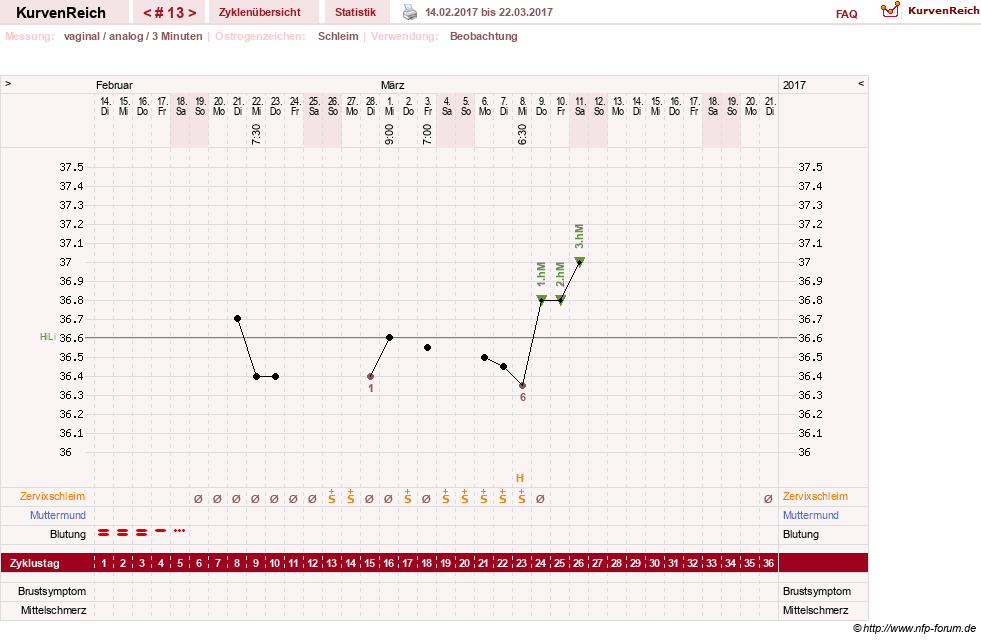The height and width of the screenshot is (640, 981).
Task: Click the printer icon next to the date range
Action: click(409, 12)
